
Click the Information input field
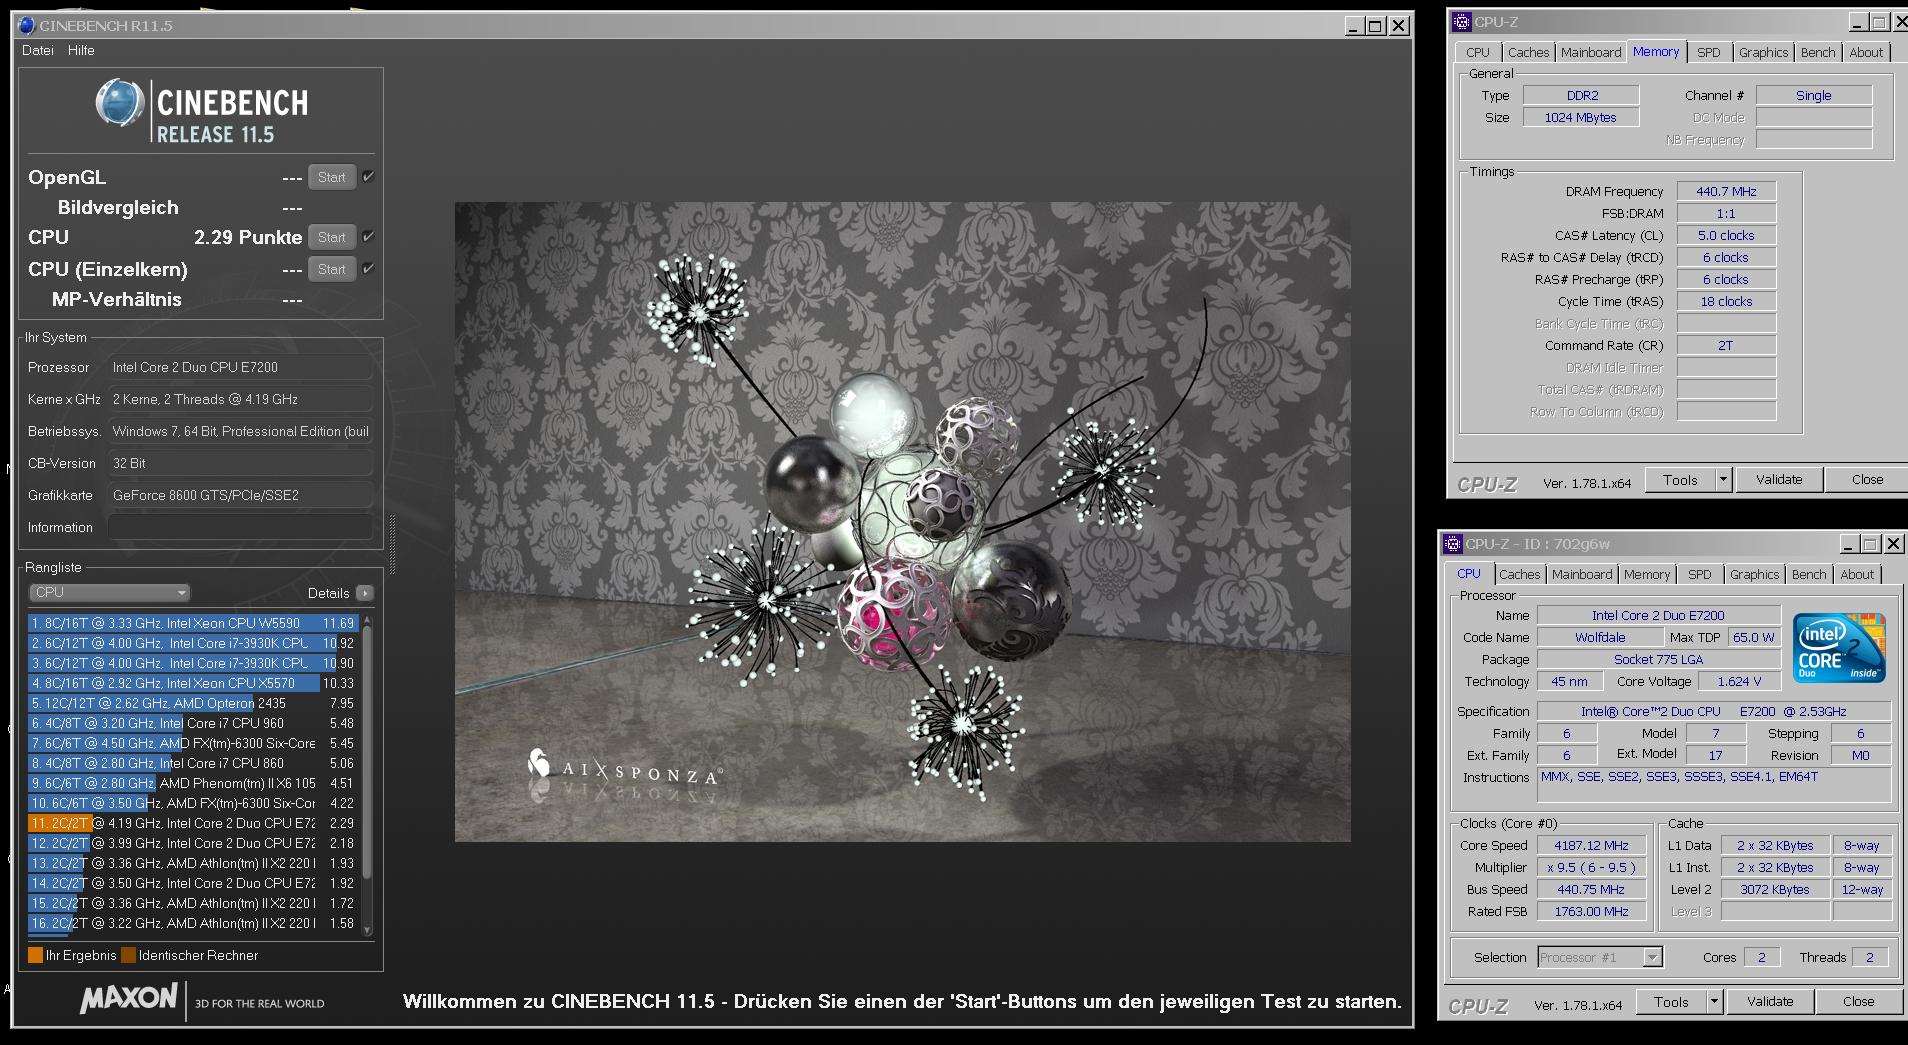point(240,527)
